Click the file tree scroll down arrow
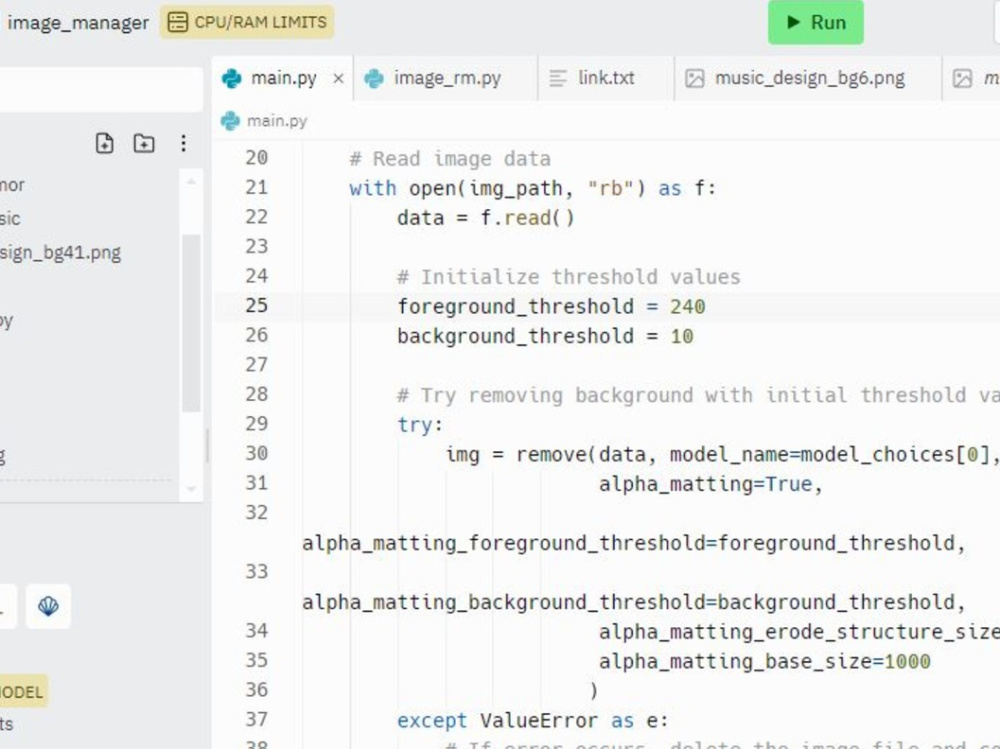The image size is (1000, 749). [x=191, y=489]
